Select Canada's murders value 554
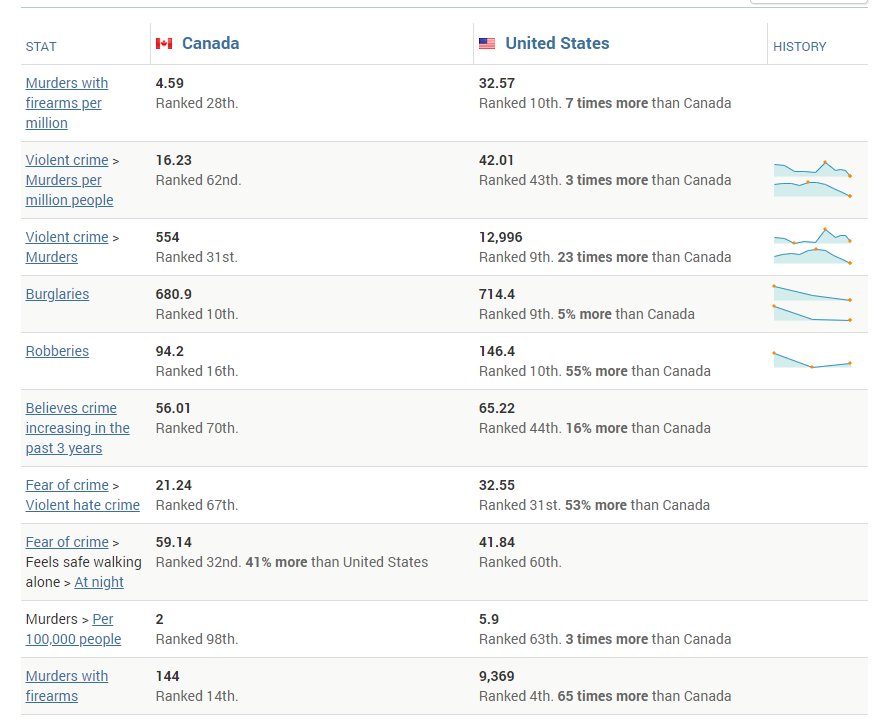 coord(167,237)
